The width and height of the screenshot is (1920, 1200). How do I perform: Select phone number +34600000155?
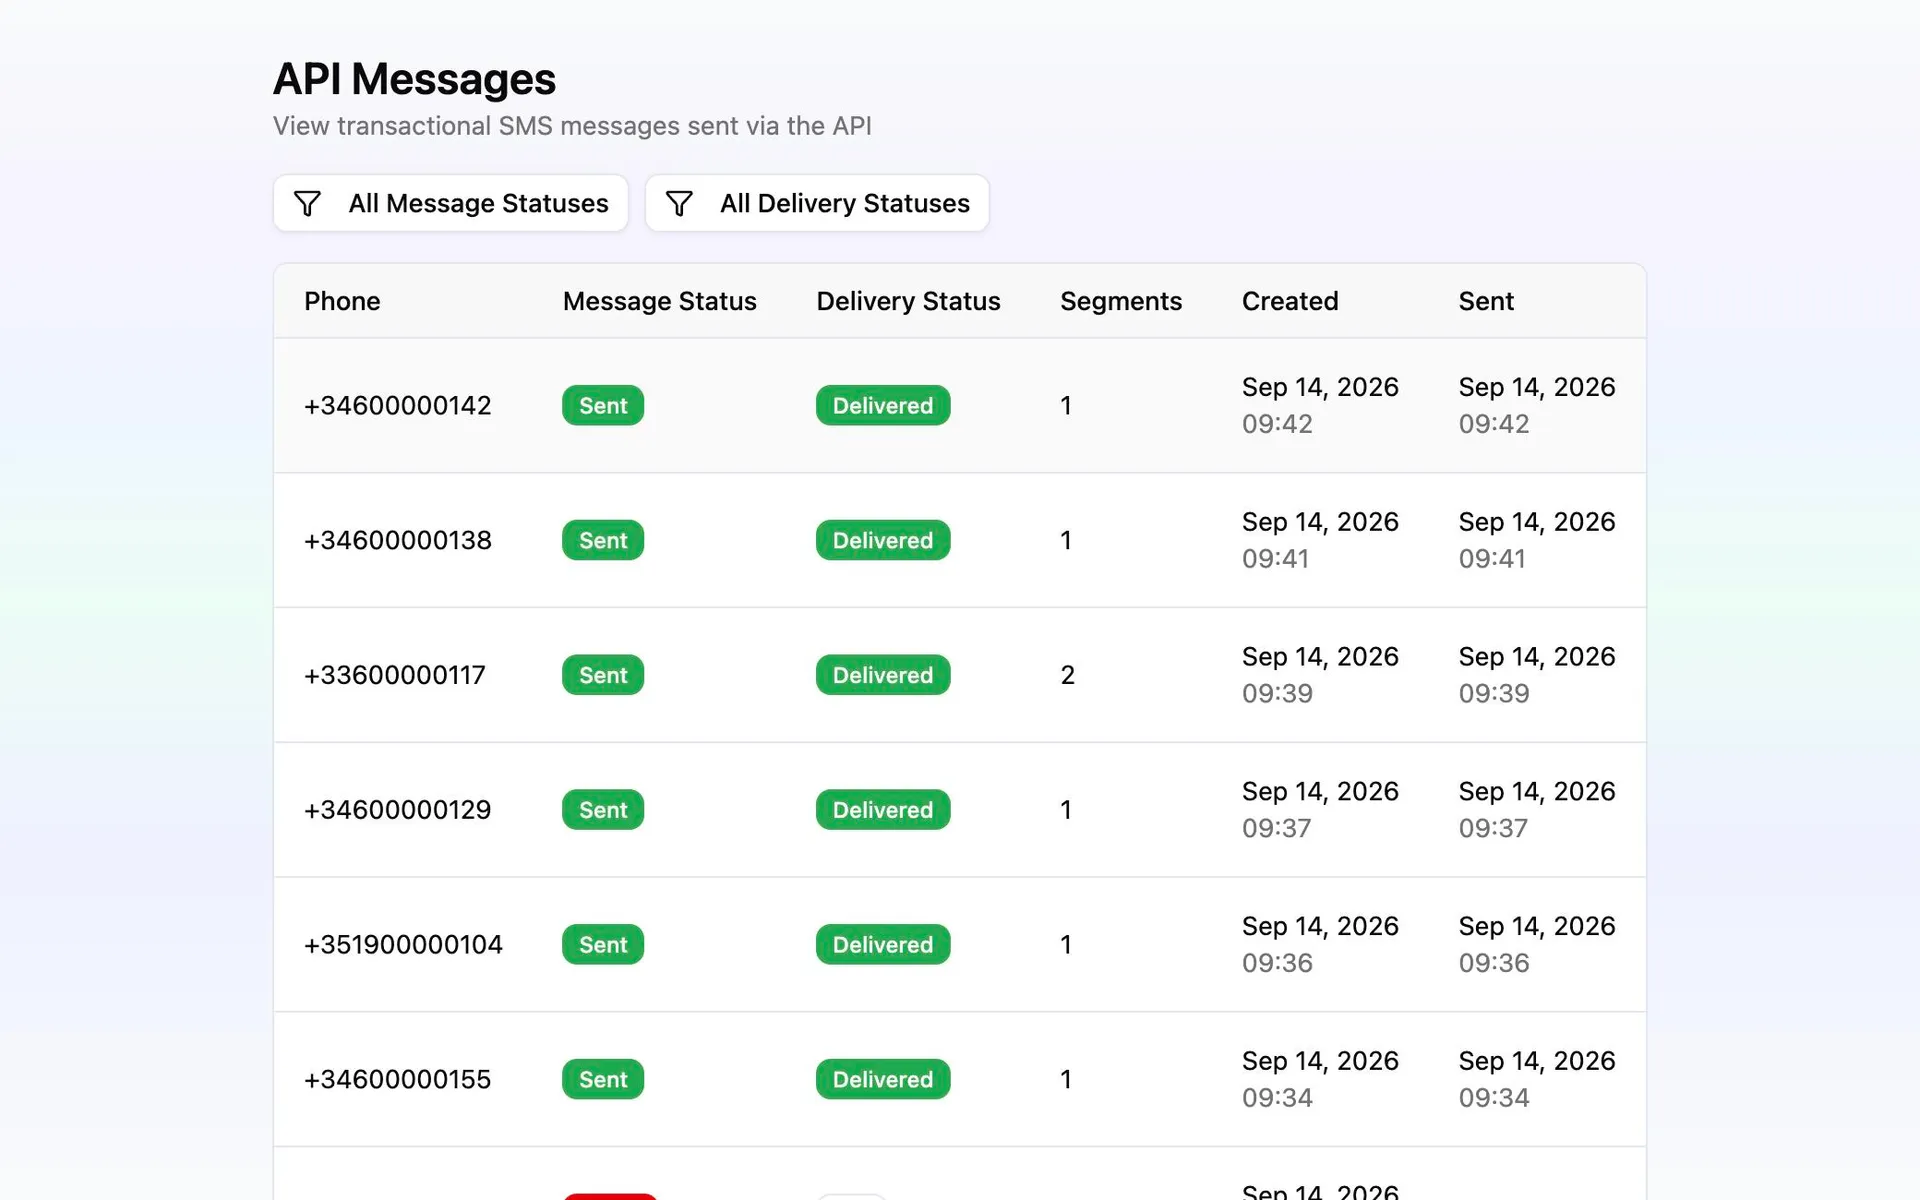click(398, 1079)
